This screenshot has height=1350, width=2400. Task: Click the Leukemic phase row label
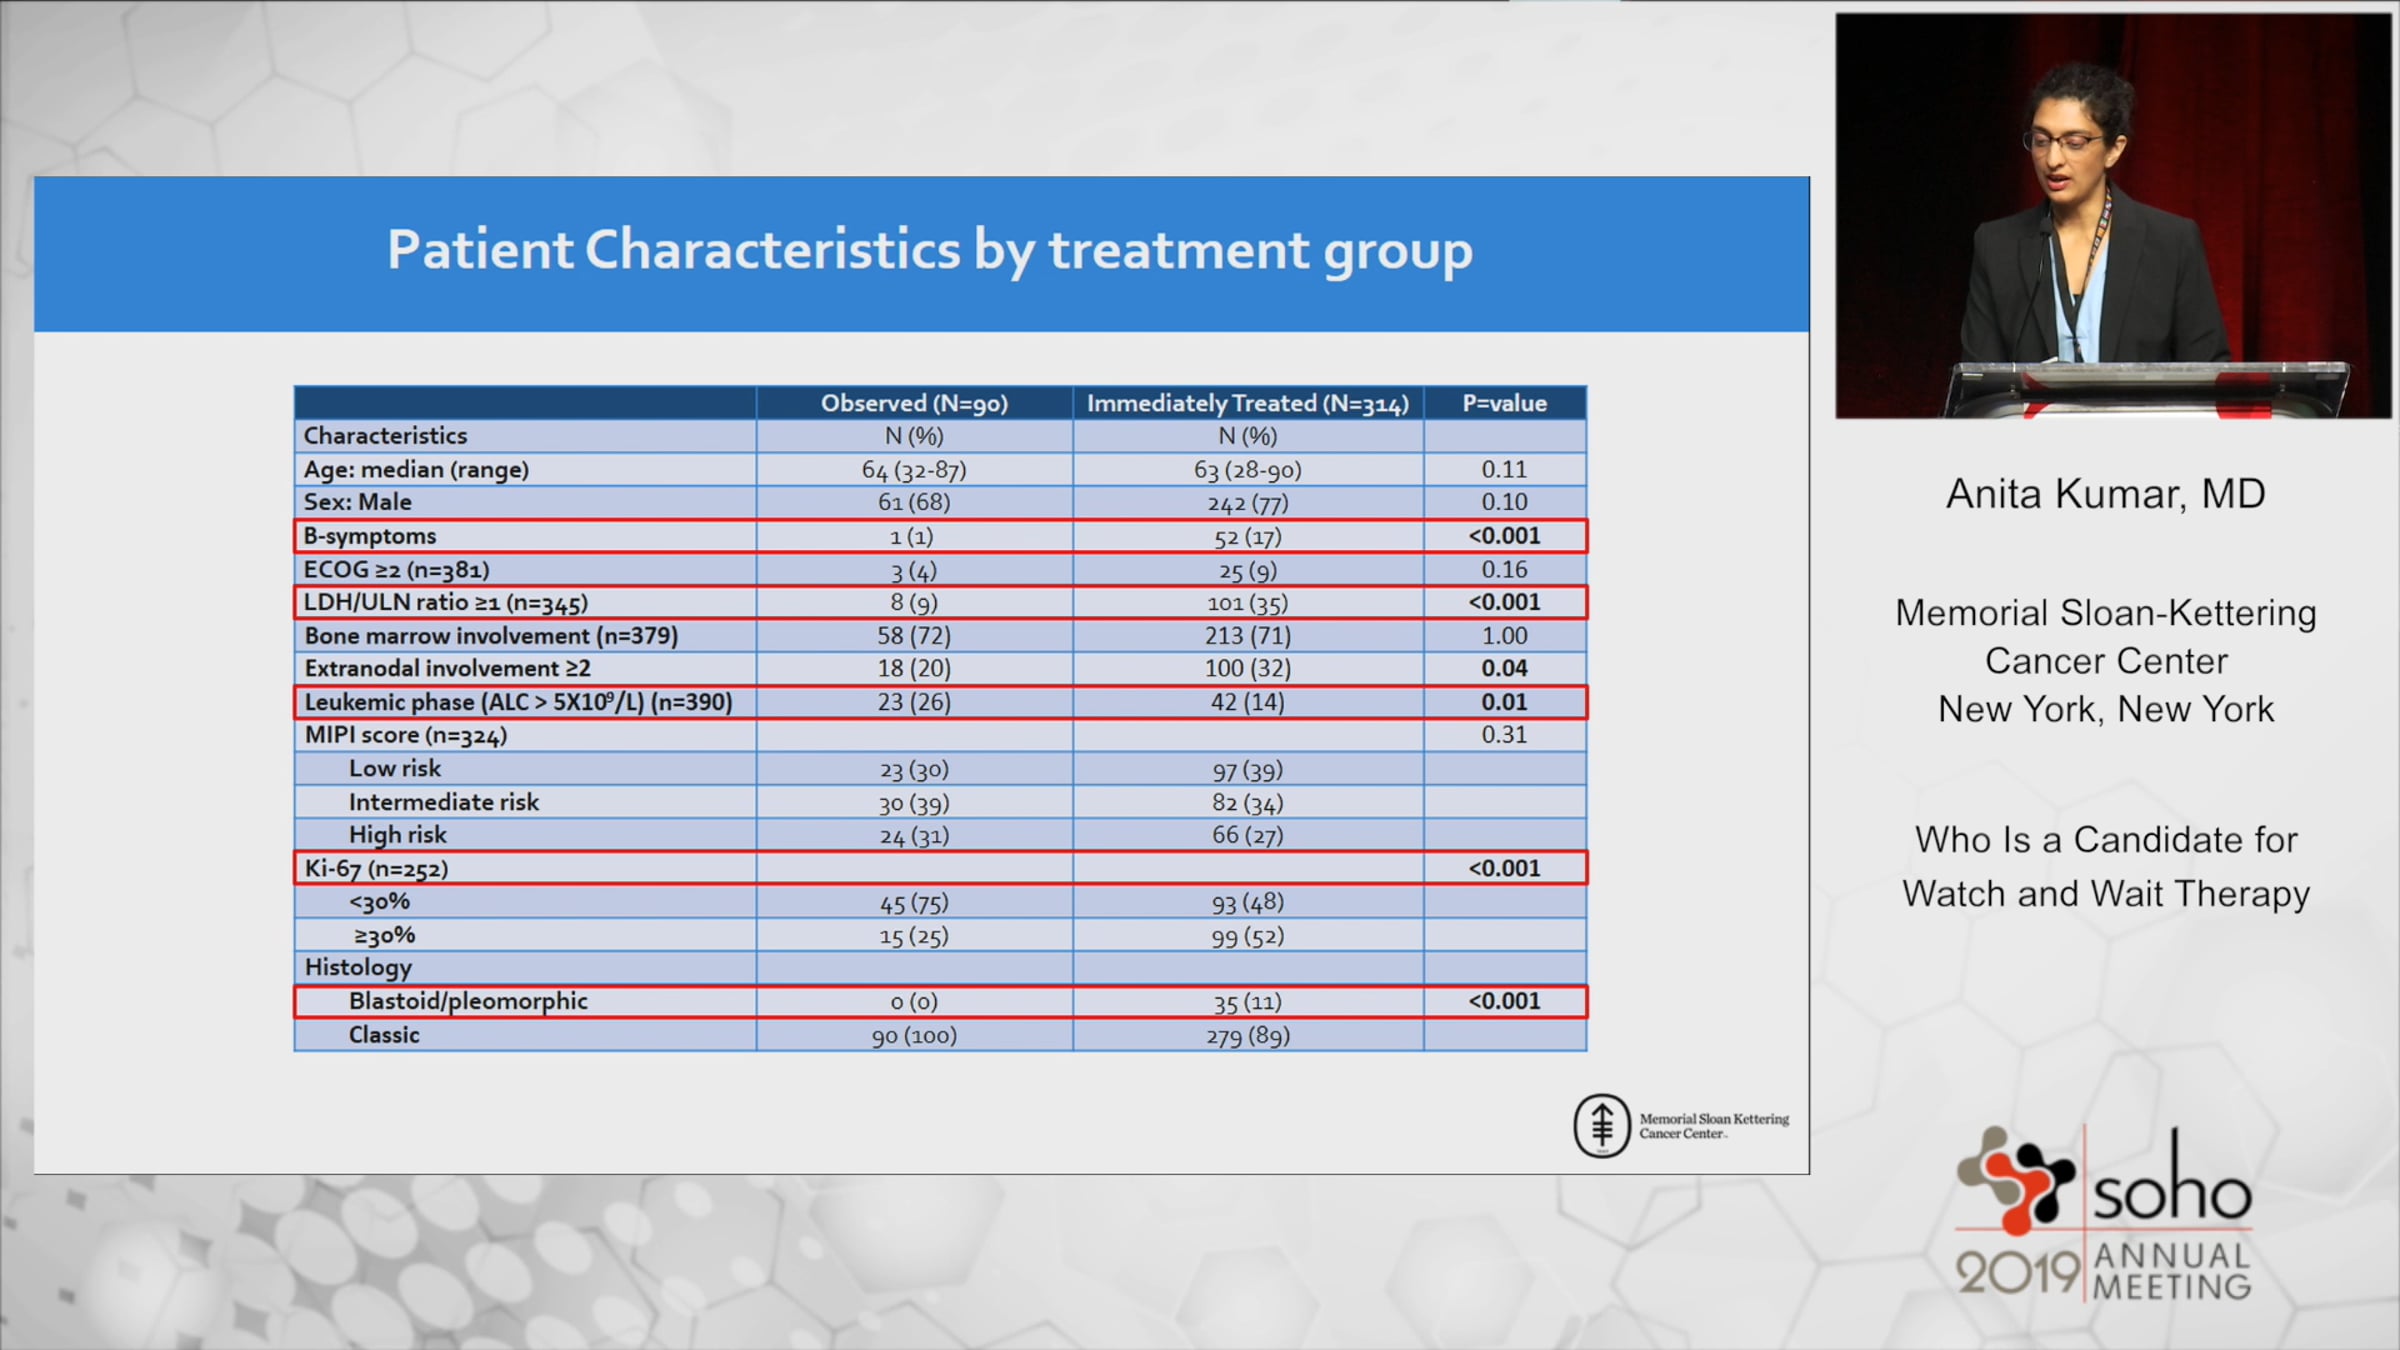(518, 702)
